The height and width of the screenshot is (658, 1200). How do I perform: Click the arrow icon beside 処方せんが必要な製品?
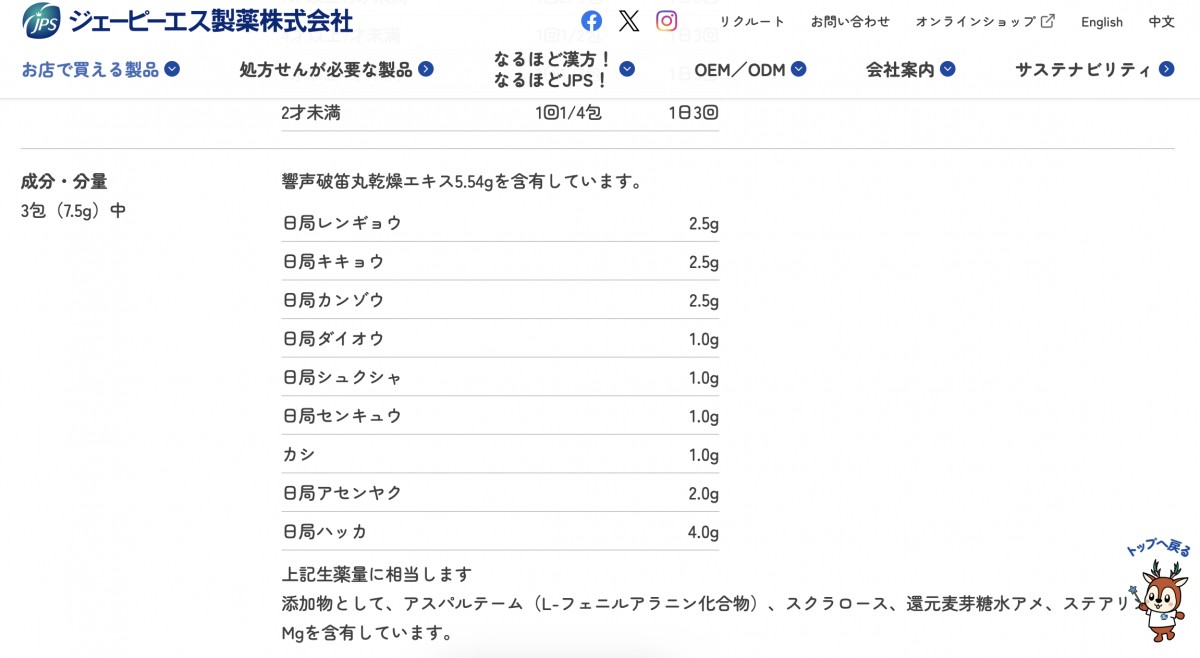pos(424,70)
